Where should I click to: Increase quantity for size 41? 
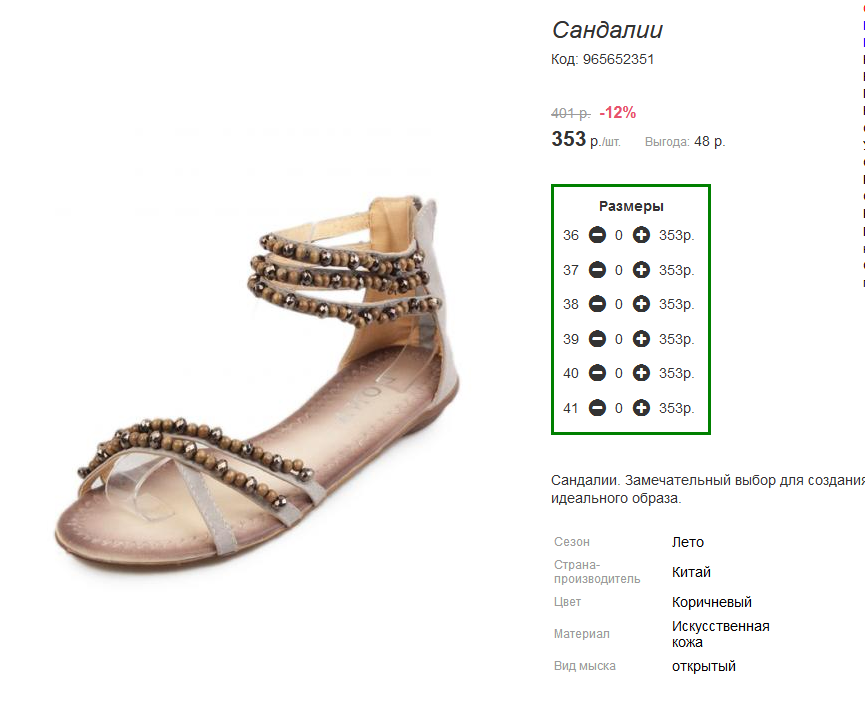[641, 408]
